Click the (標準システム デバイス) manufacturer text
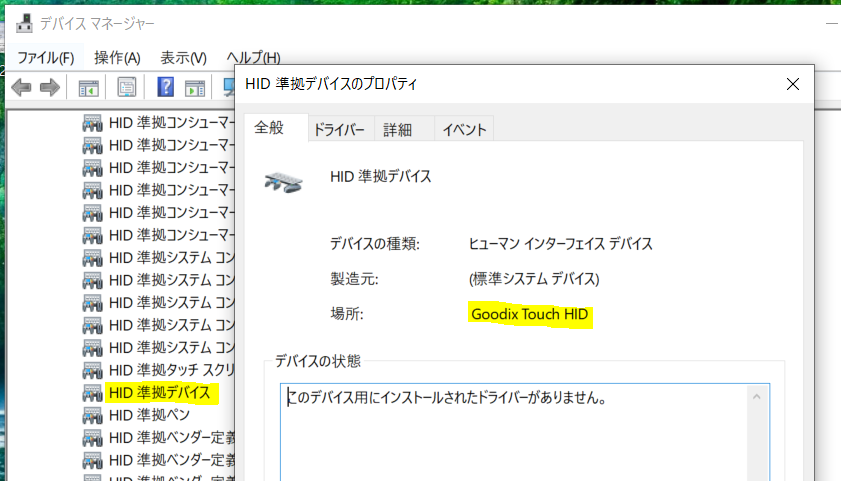 534,279
